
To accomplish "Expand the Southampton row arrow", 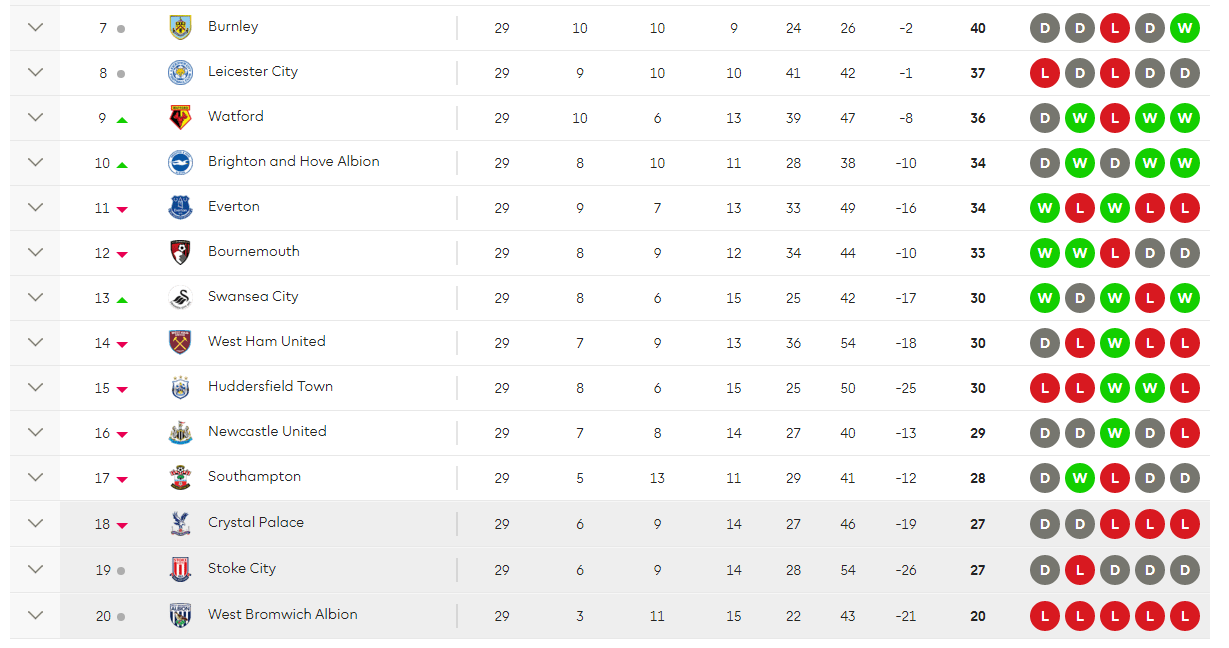I will click(36, 478).
